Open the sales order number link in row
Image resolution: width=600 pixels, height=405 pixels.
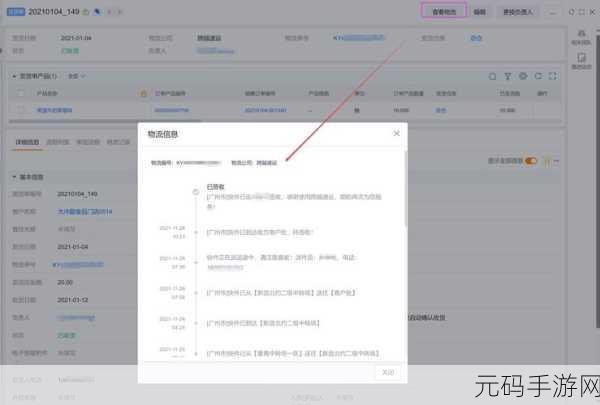[x=266, y=110]
